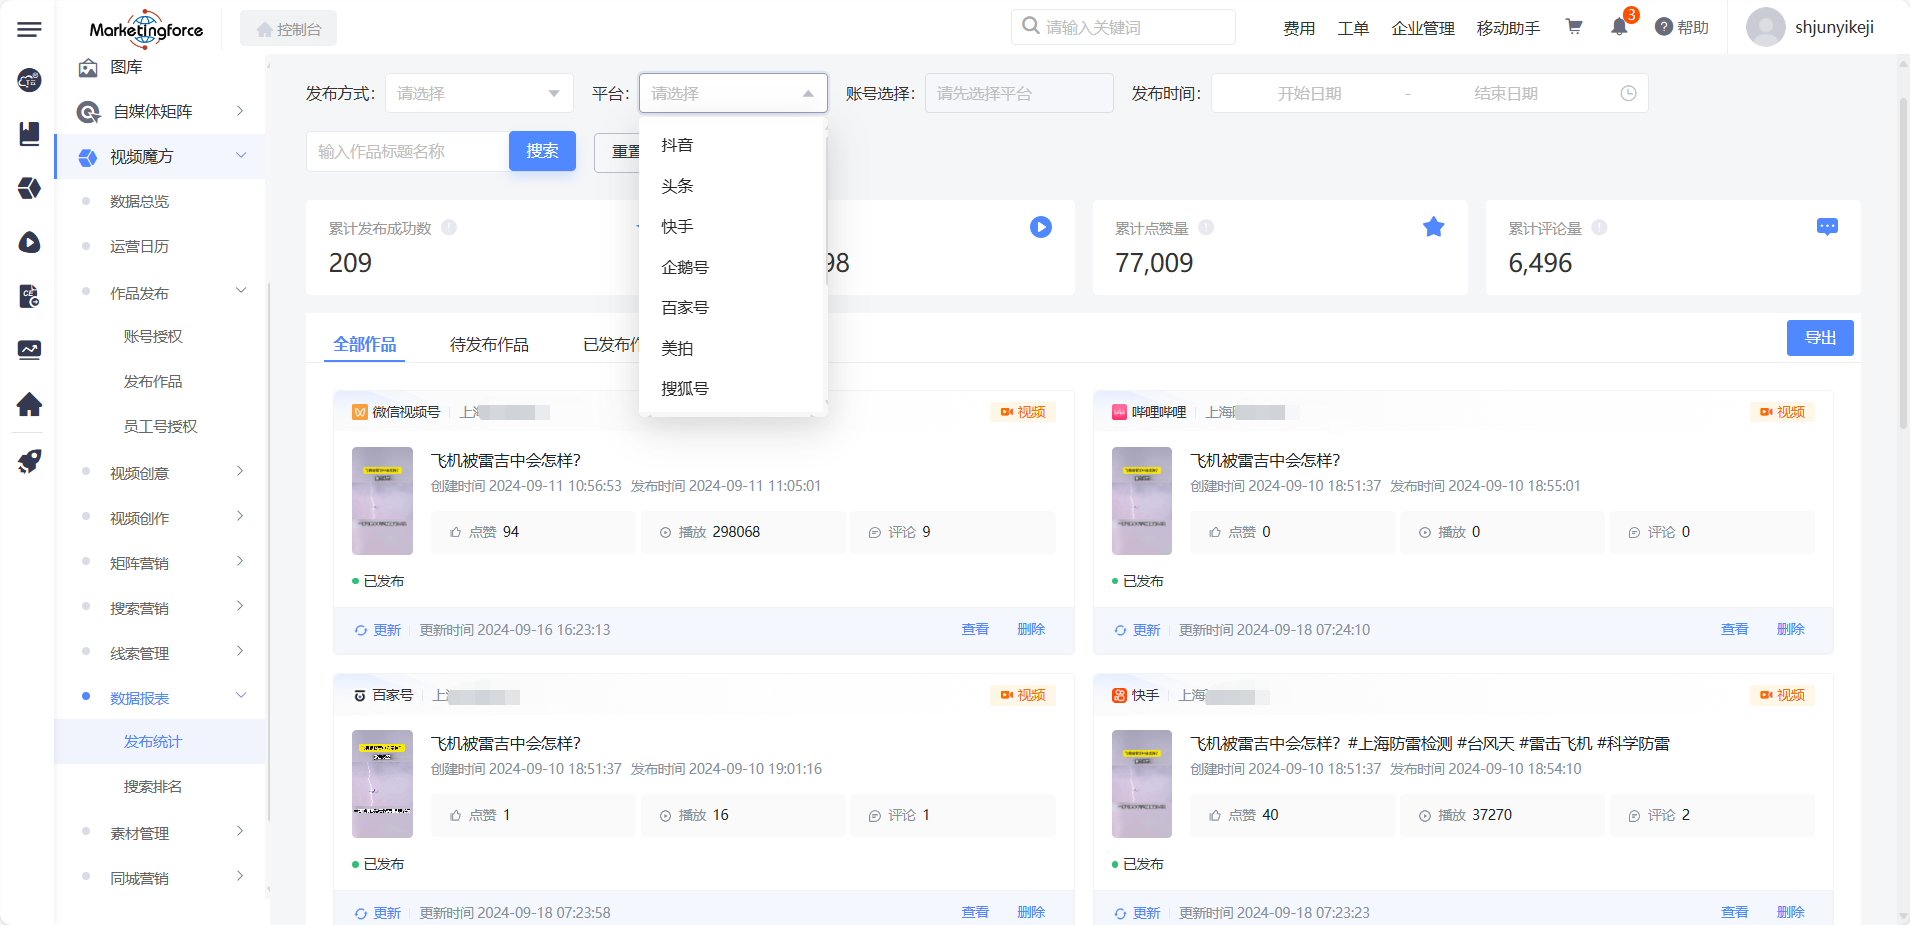Click the info icon beside 累计点赞量
This screenshot has height=925, width=1910.
pos(1206,228)
